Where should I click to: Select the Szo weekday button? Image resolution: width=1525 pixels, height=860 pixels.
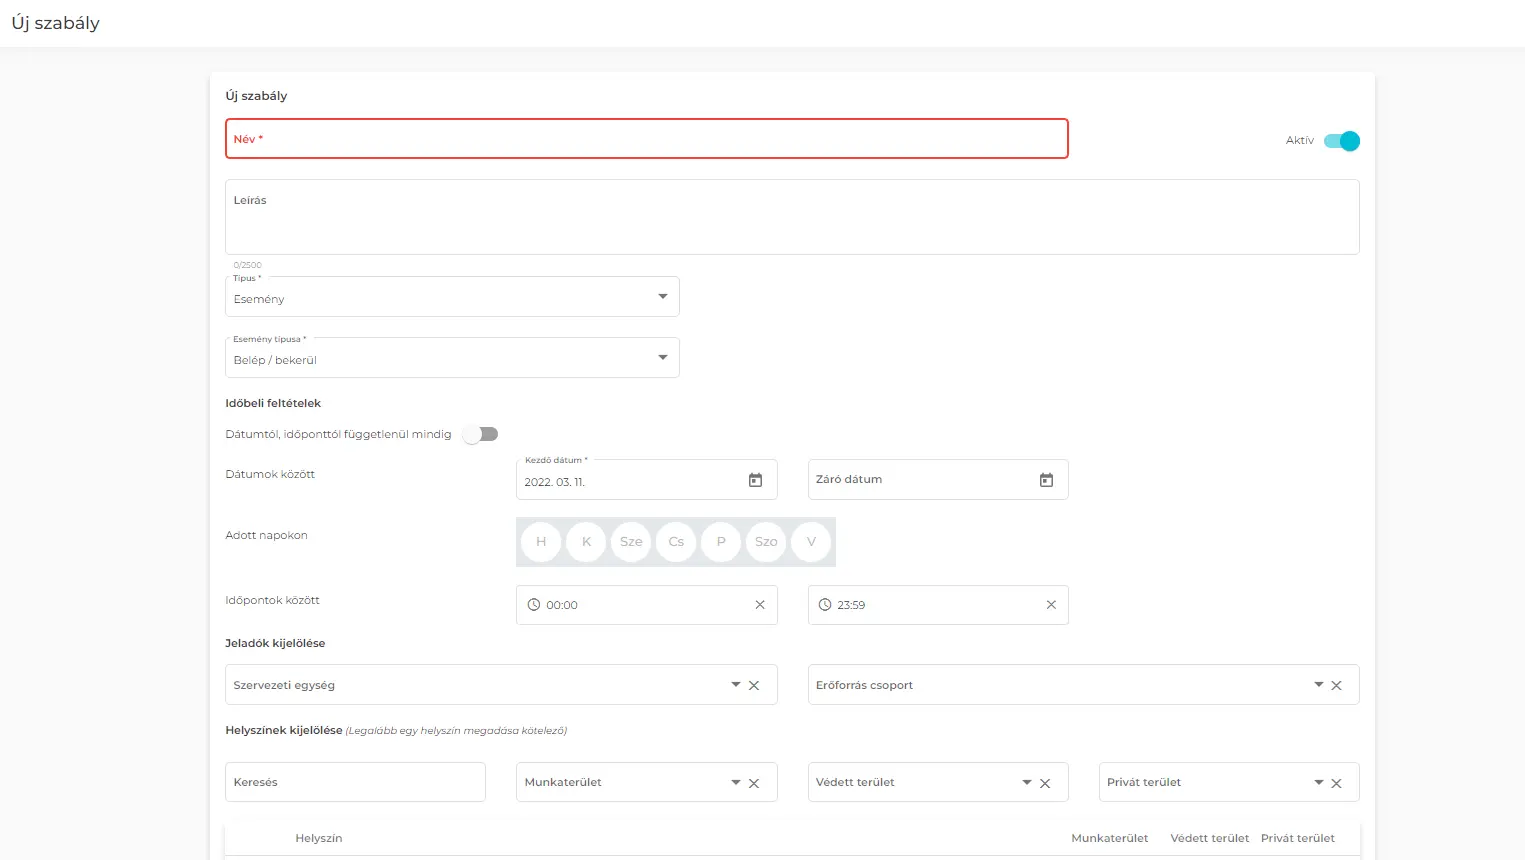tap(766, 542)
